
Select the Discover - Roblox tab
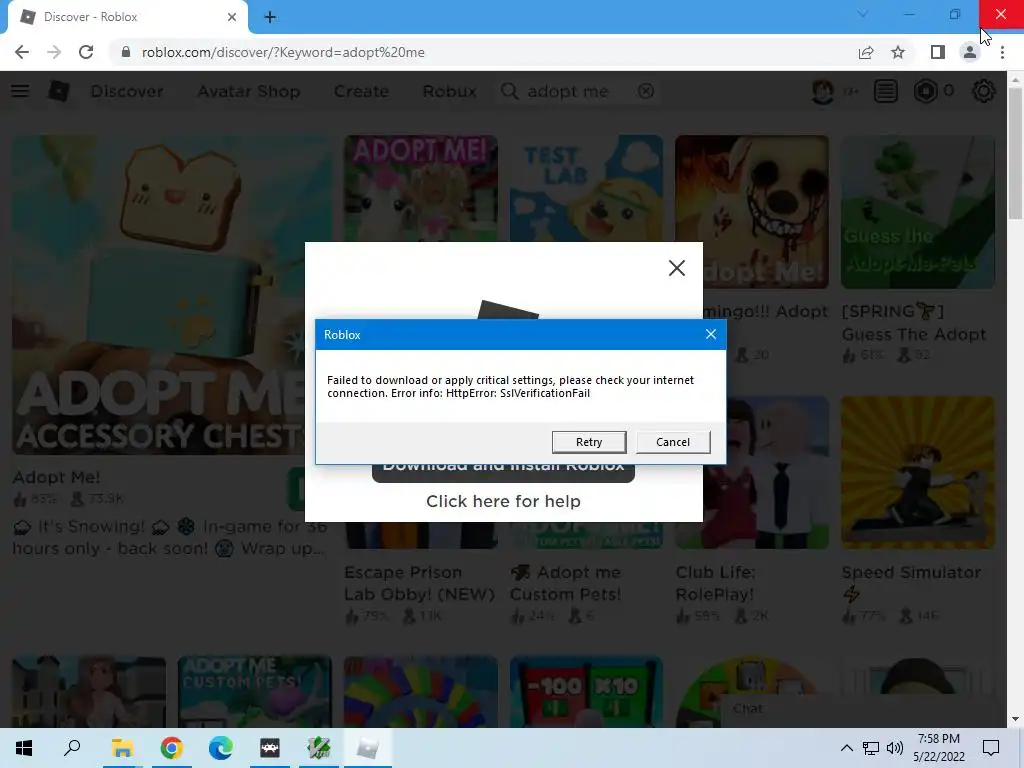(x=127, y=17)
